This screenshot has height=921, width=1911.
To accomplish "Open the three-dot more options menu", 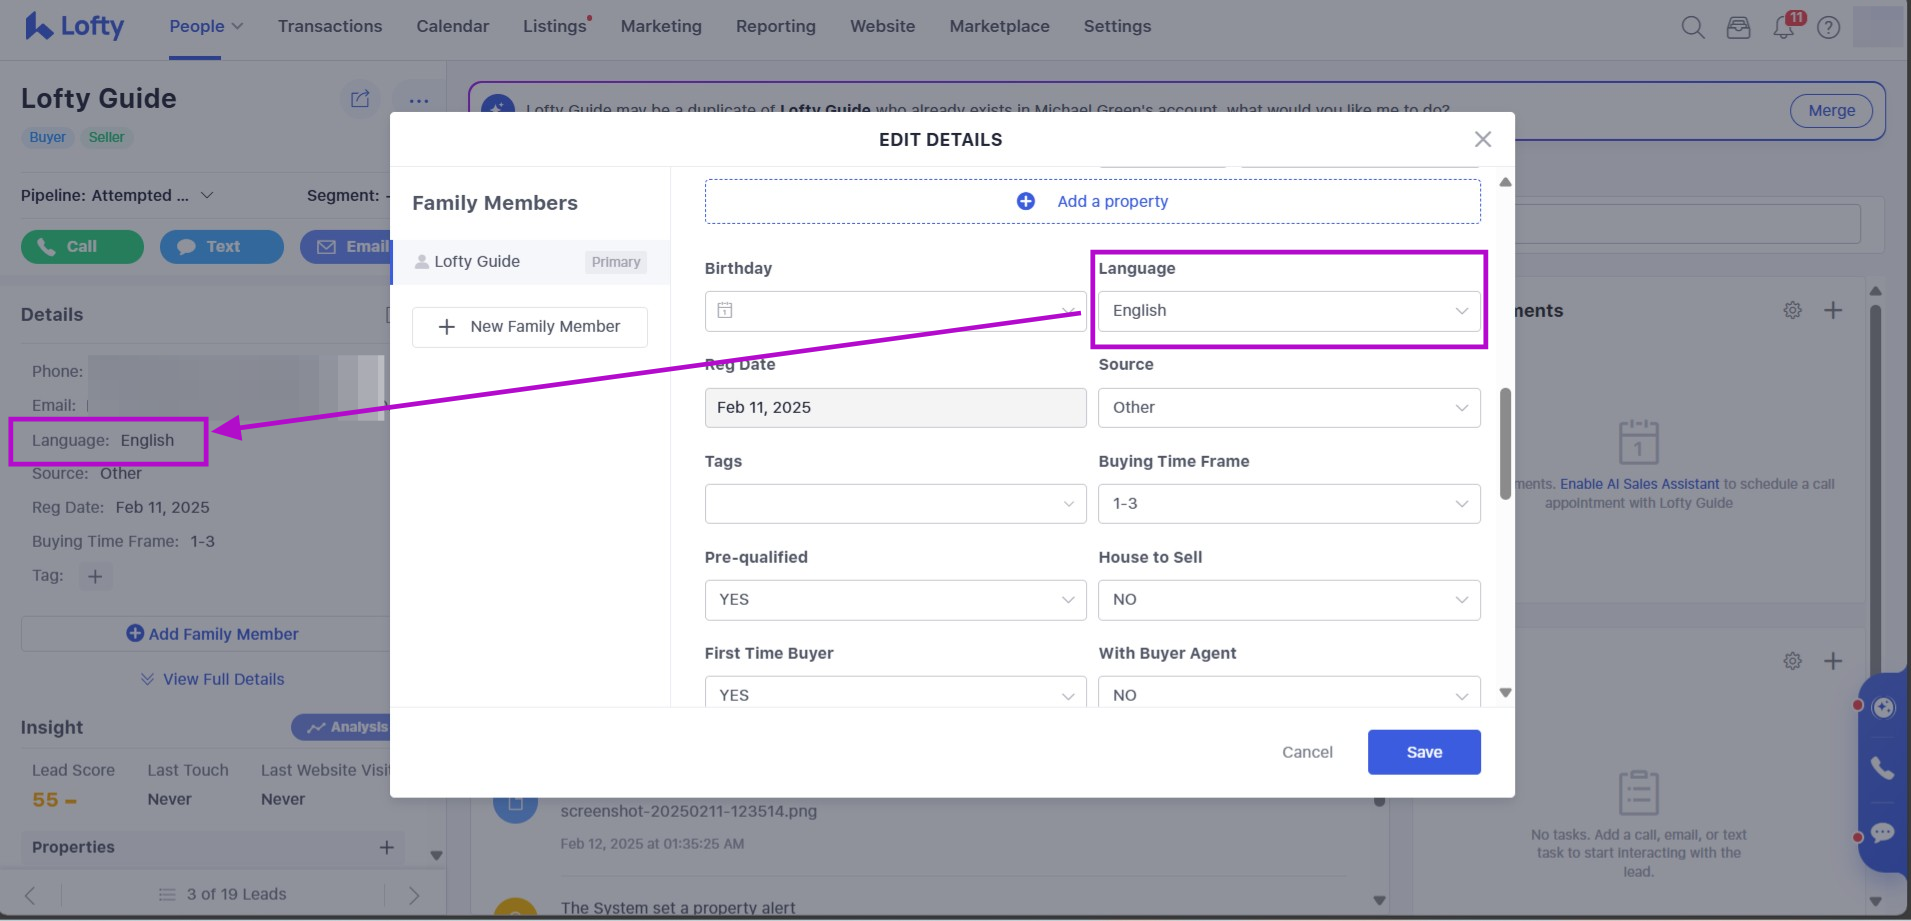I will point(419,100).
